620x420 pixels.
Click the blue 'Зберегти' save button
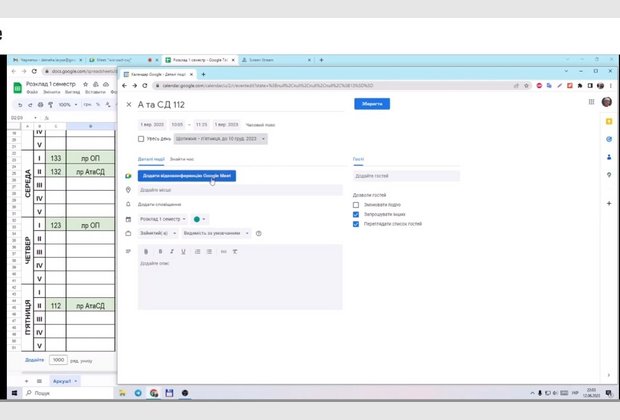click(372, 104)
